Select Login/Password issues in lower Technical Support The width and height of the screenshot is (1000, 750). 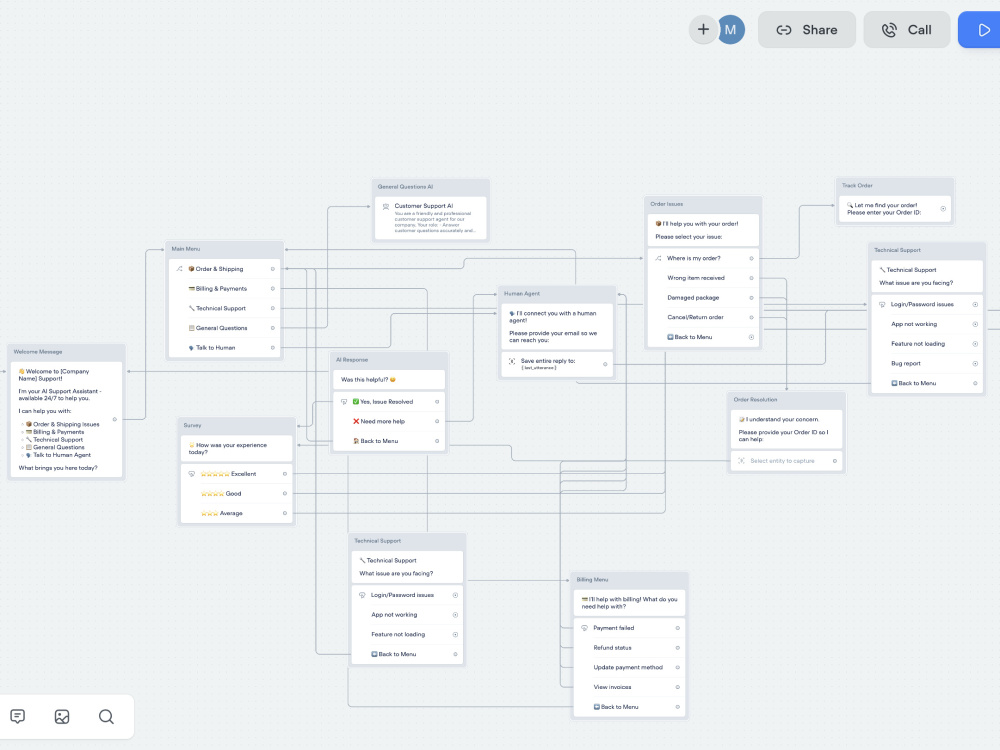pyautogui.click(x=407, y=595)
